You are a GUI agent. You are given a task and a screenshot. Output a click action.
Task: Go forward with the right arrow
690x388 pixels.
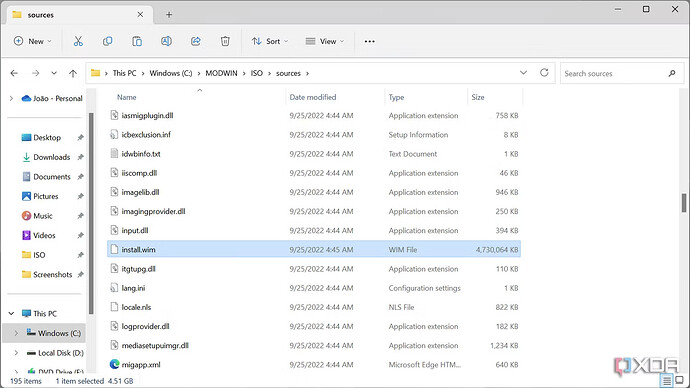pos(35,73)
